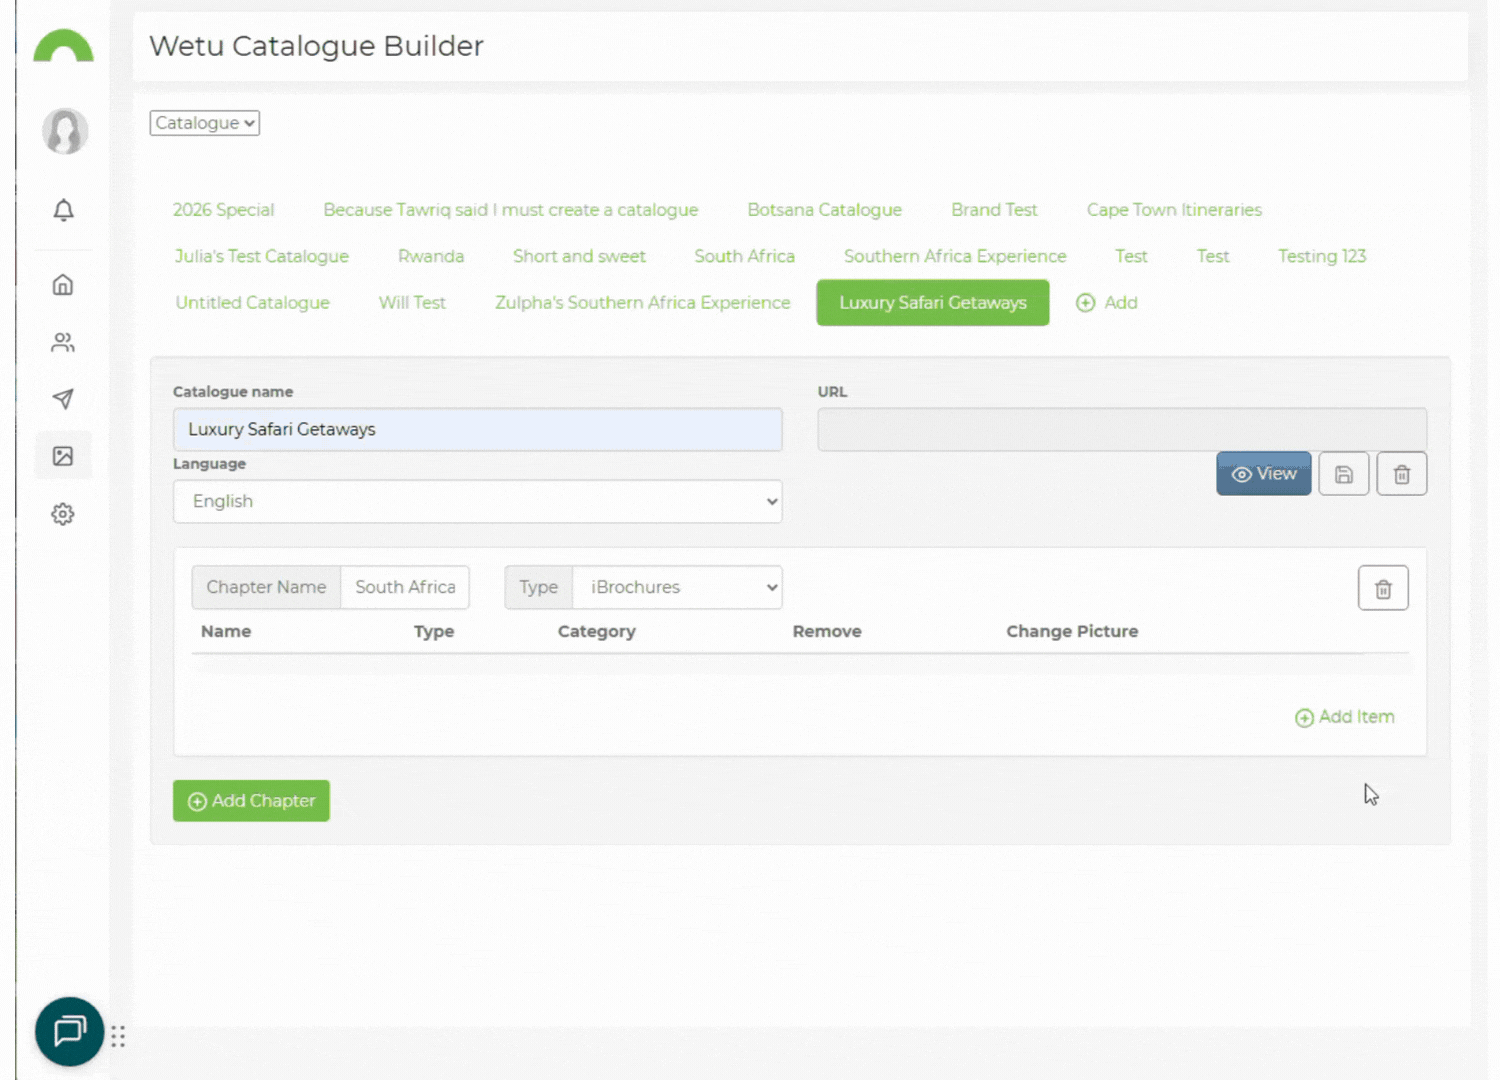Screen dimensions: 1500x1080
Task: Click the Catalogue name input field
Action: tap(477, 429)
